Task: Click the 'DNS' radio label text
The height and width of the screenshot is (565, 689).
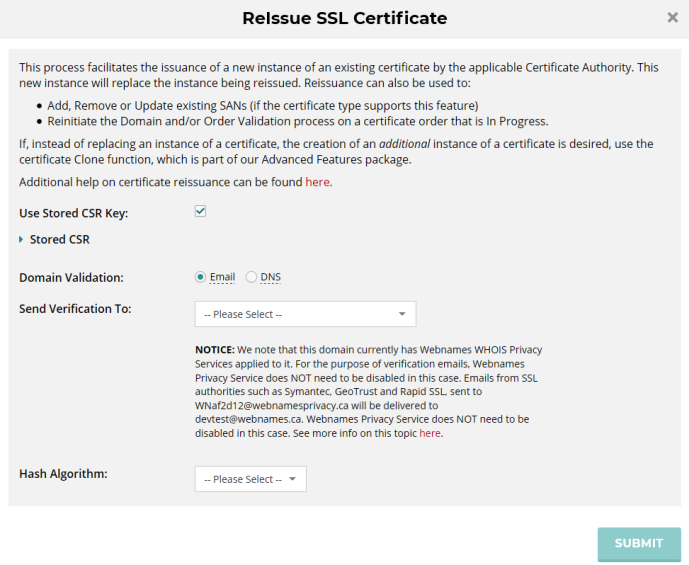Action: tap(270, 277)
